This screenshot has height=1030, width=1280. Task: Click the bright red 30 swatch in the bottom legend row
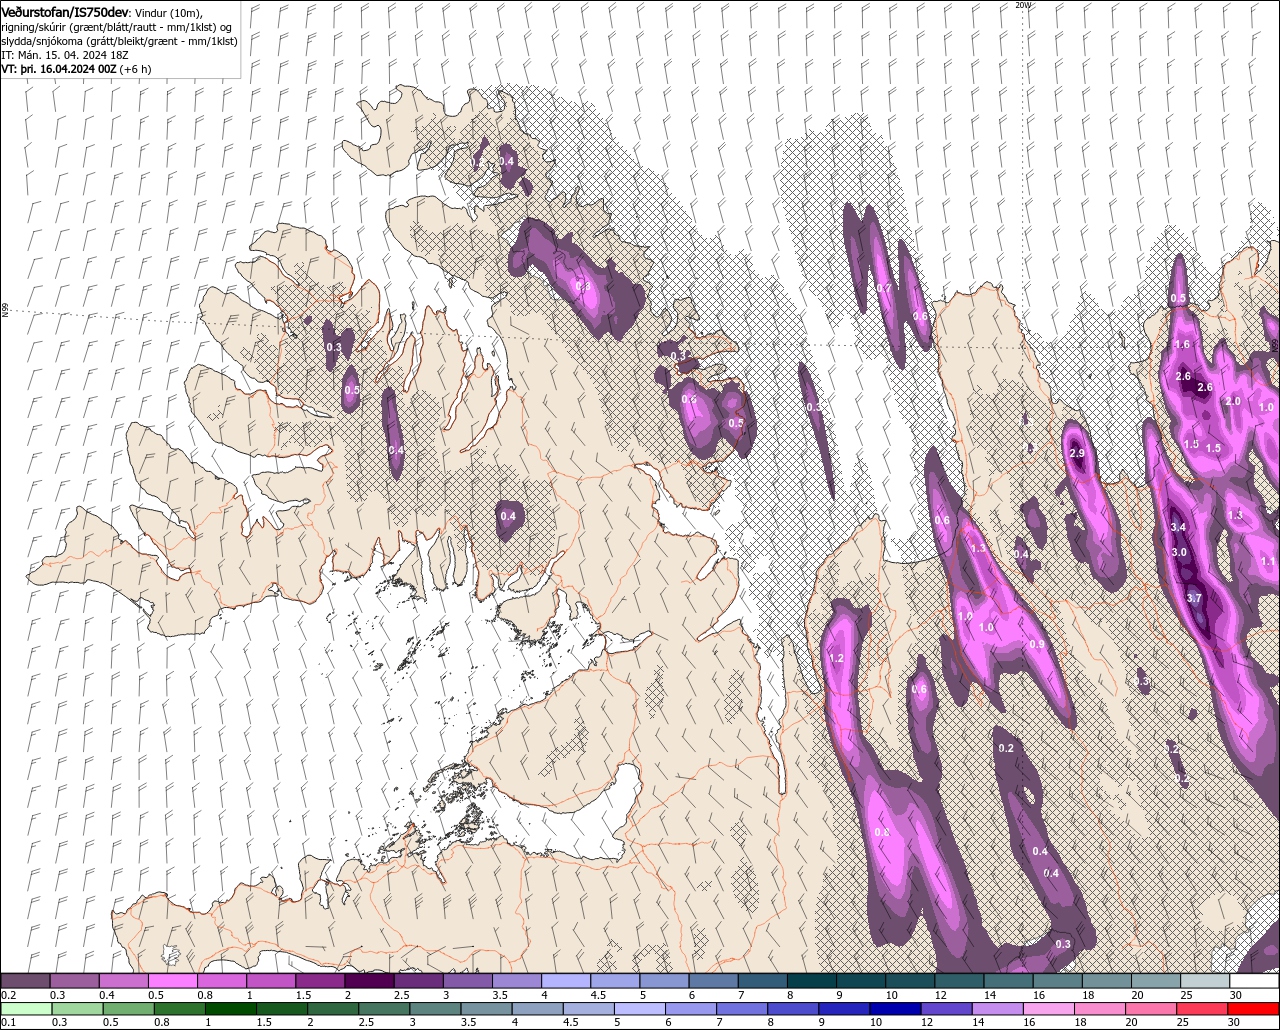click(x=1254, y=1009)
